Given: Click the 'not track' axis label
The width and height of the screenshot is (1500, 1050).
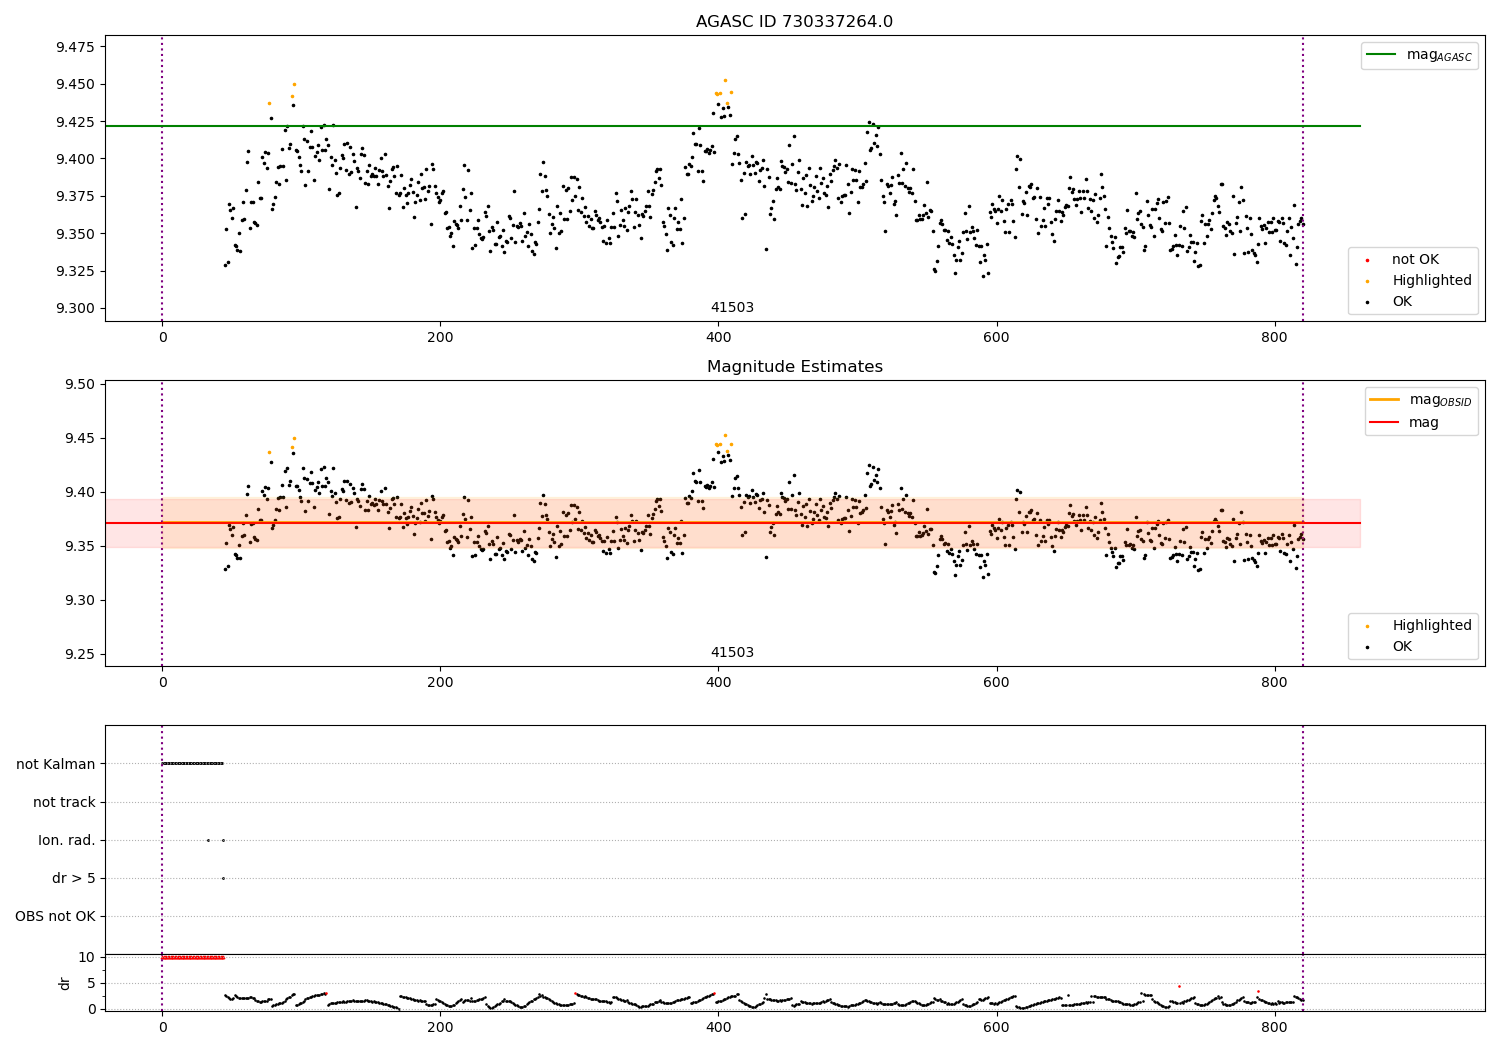Looking at the screenshot, I should tap(64, 802).
